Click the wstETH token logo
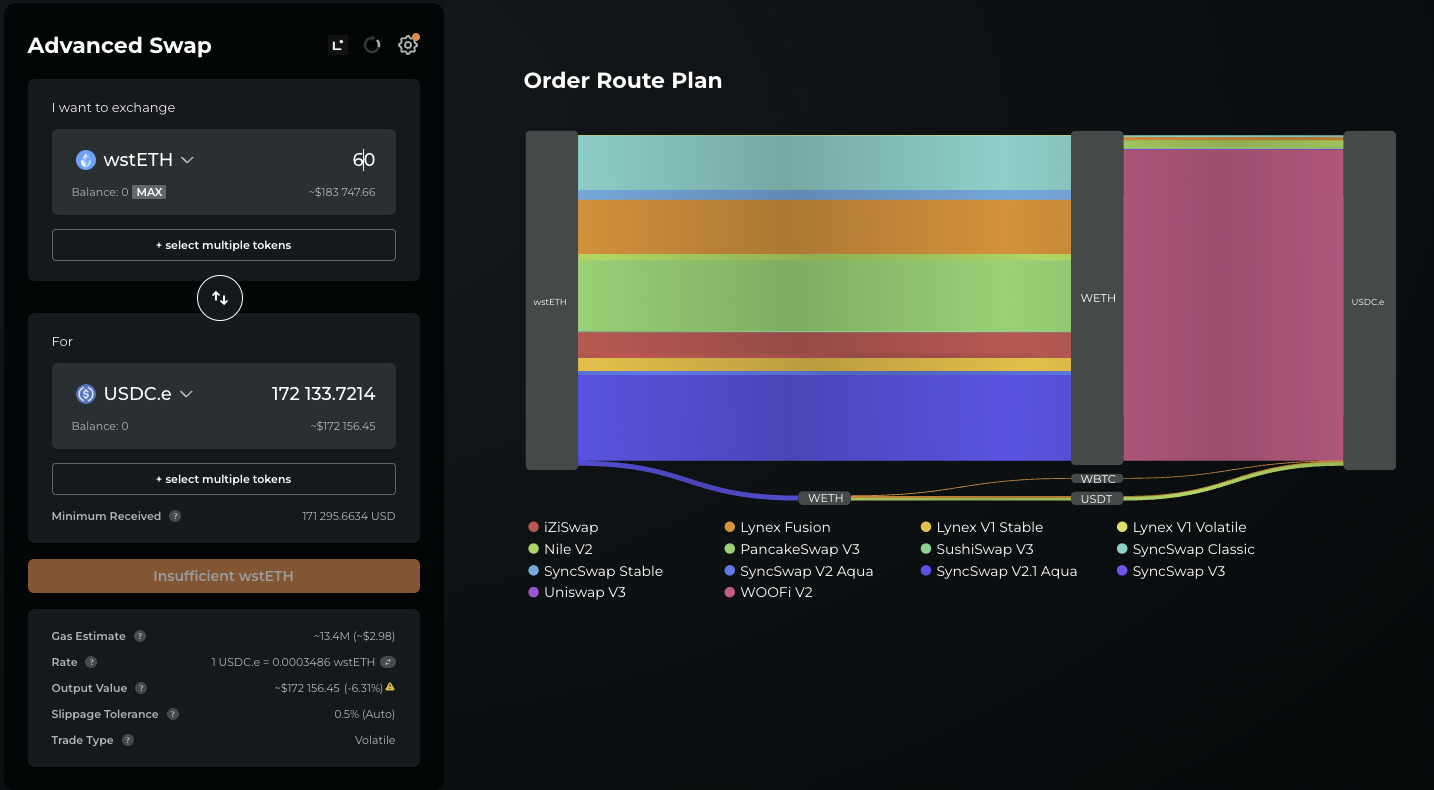Viewport: 1434px width, 790px height. (x=86, y=160)
